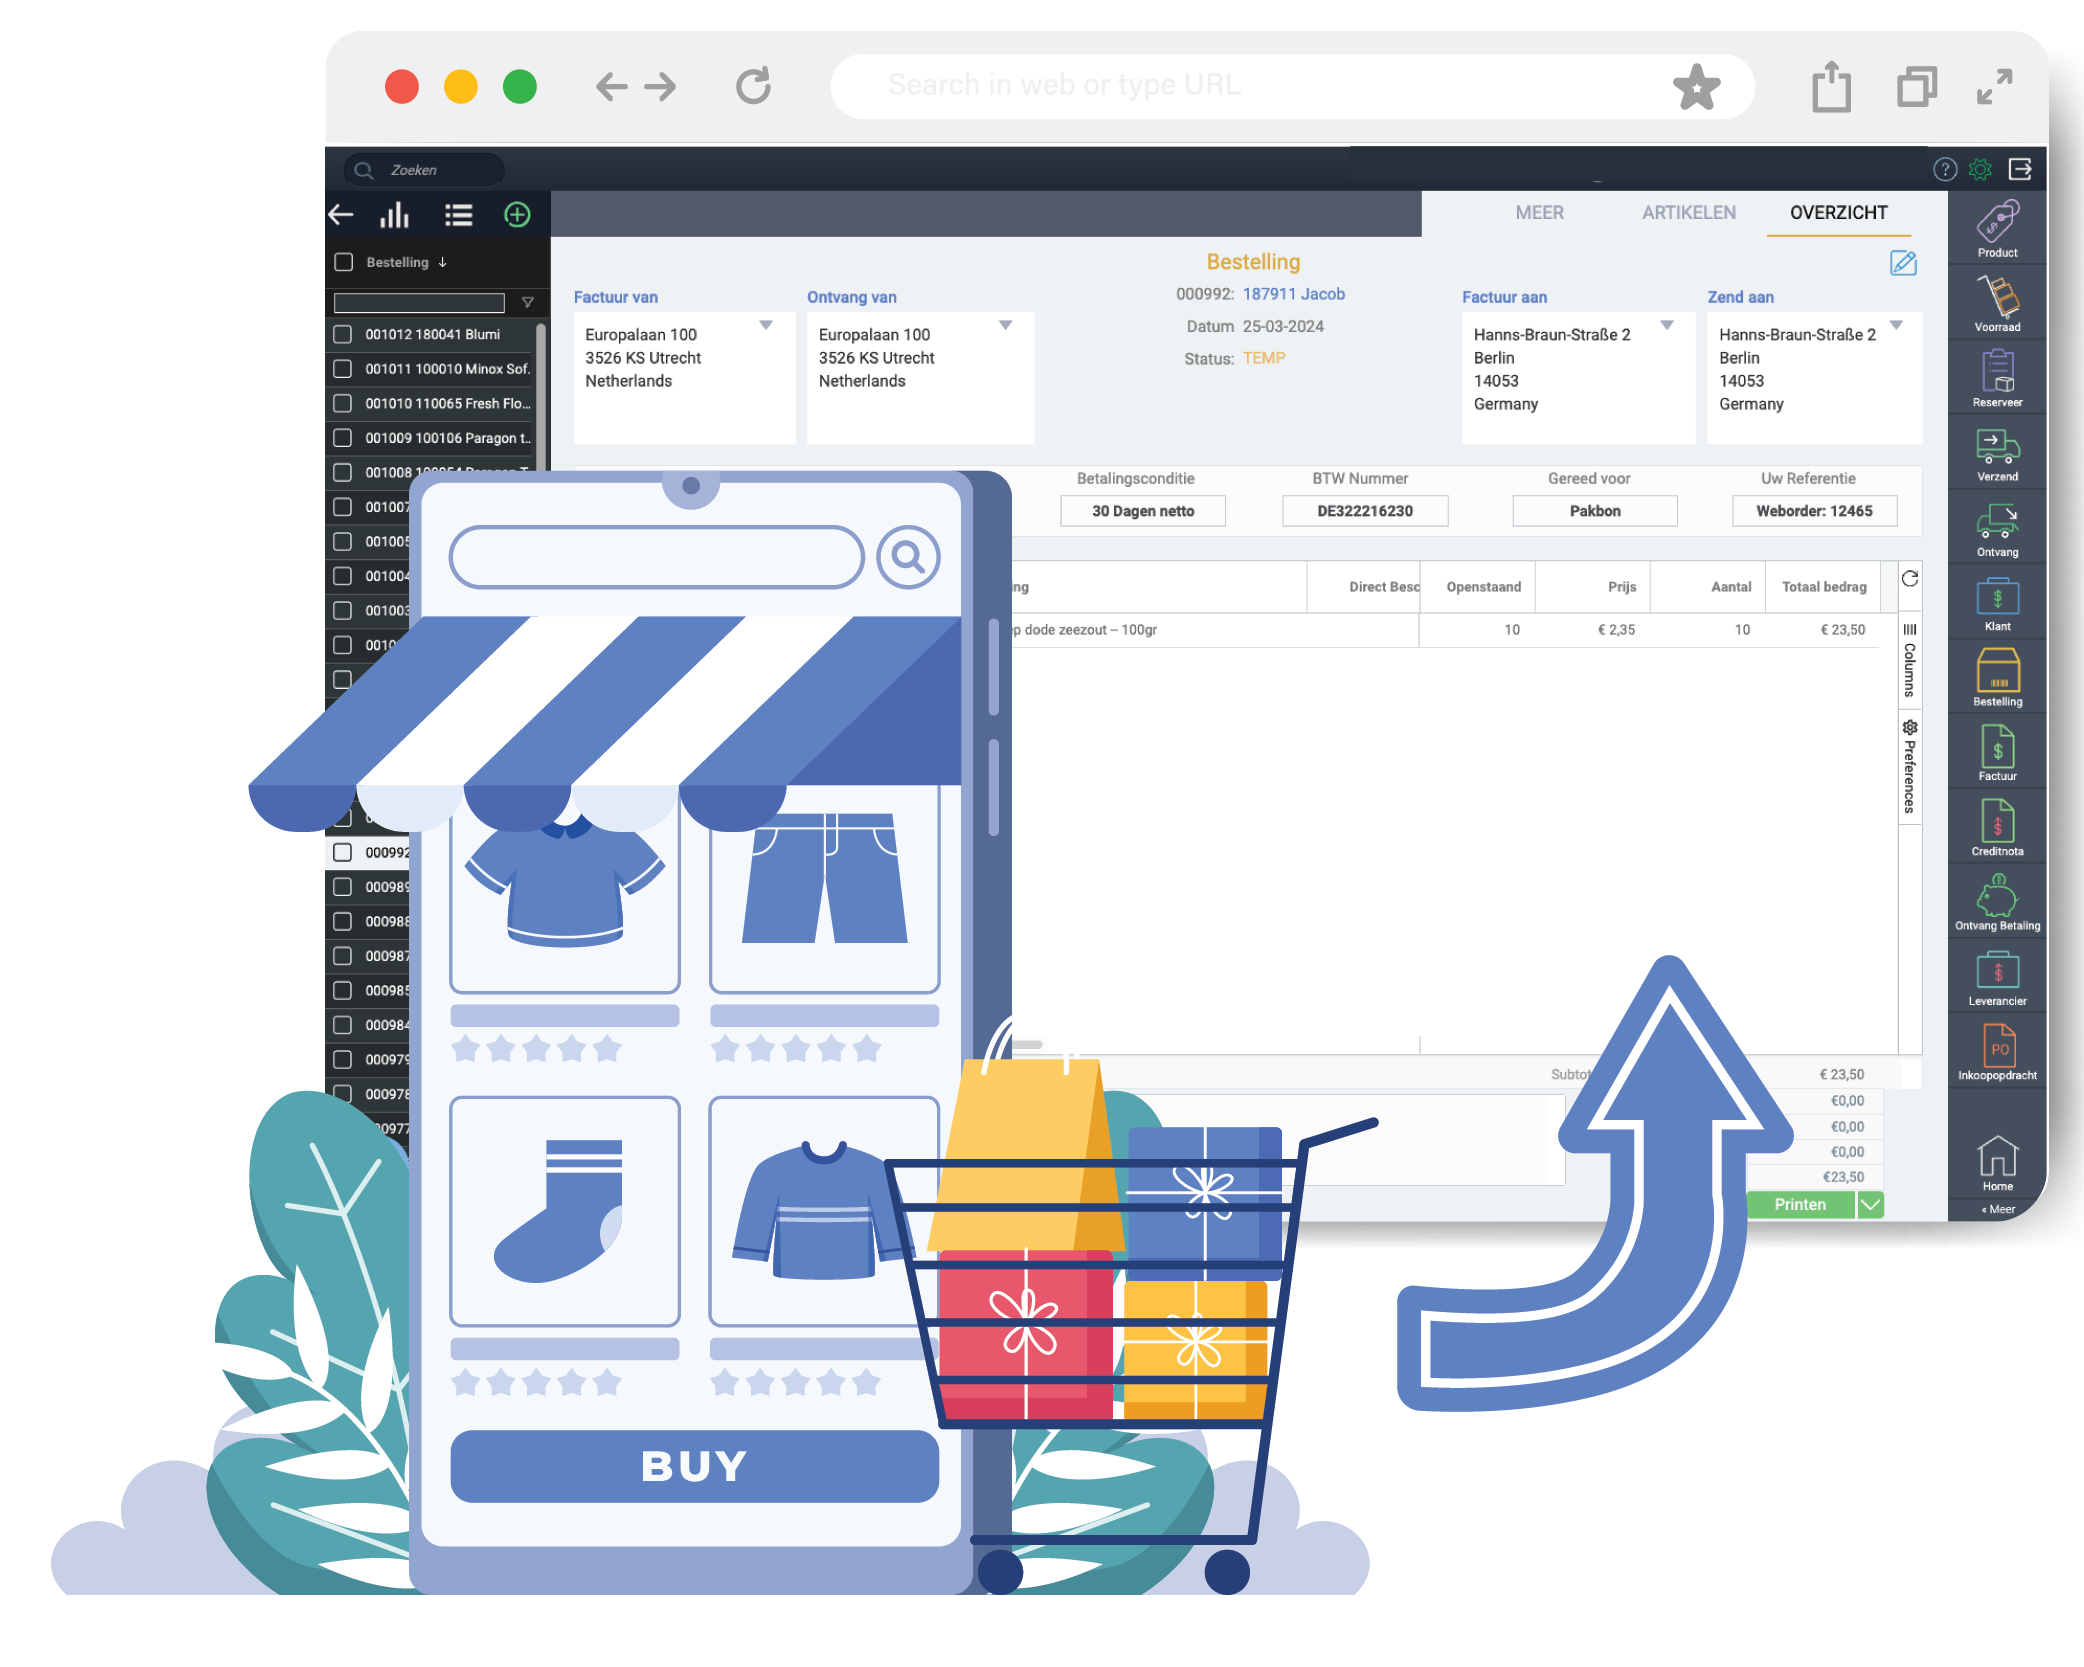
Task: Expand Ontvang van address dropdown
Action: (1005, 327)
